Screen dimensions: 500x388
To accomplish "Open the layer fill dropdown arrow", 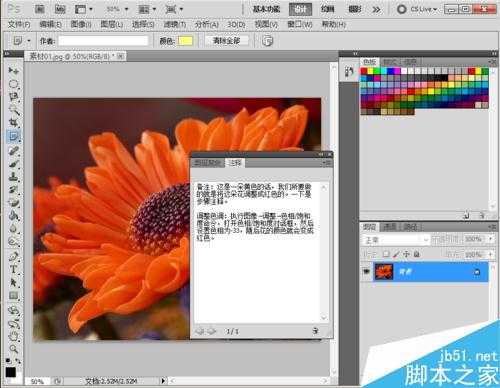I will point(491,254).
